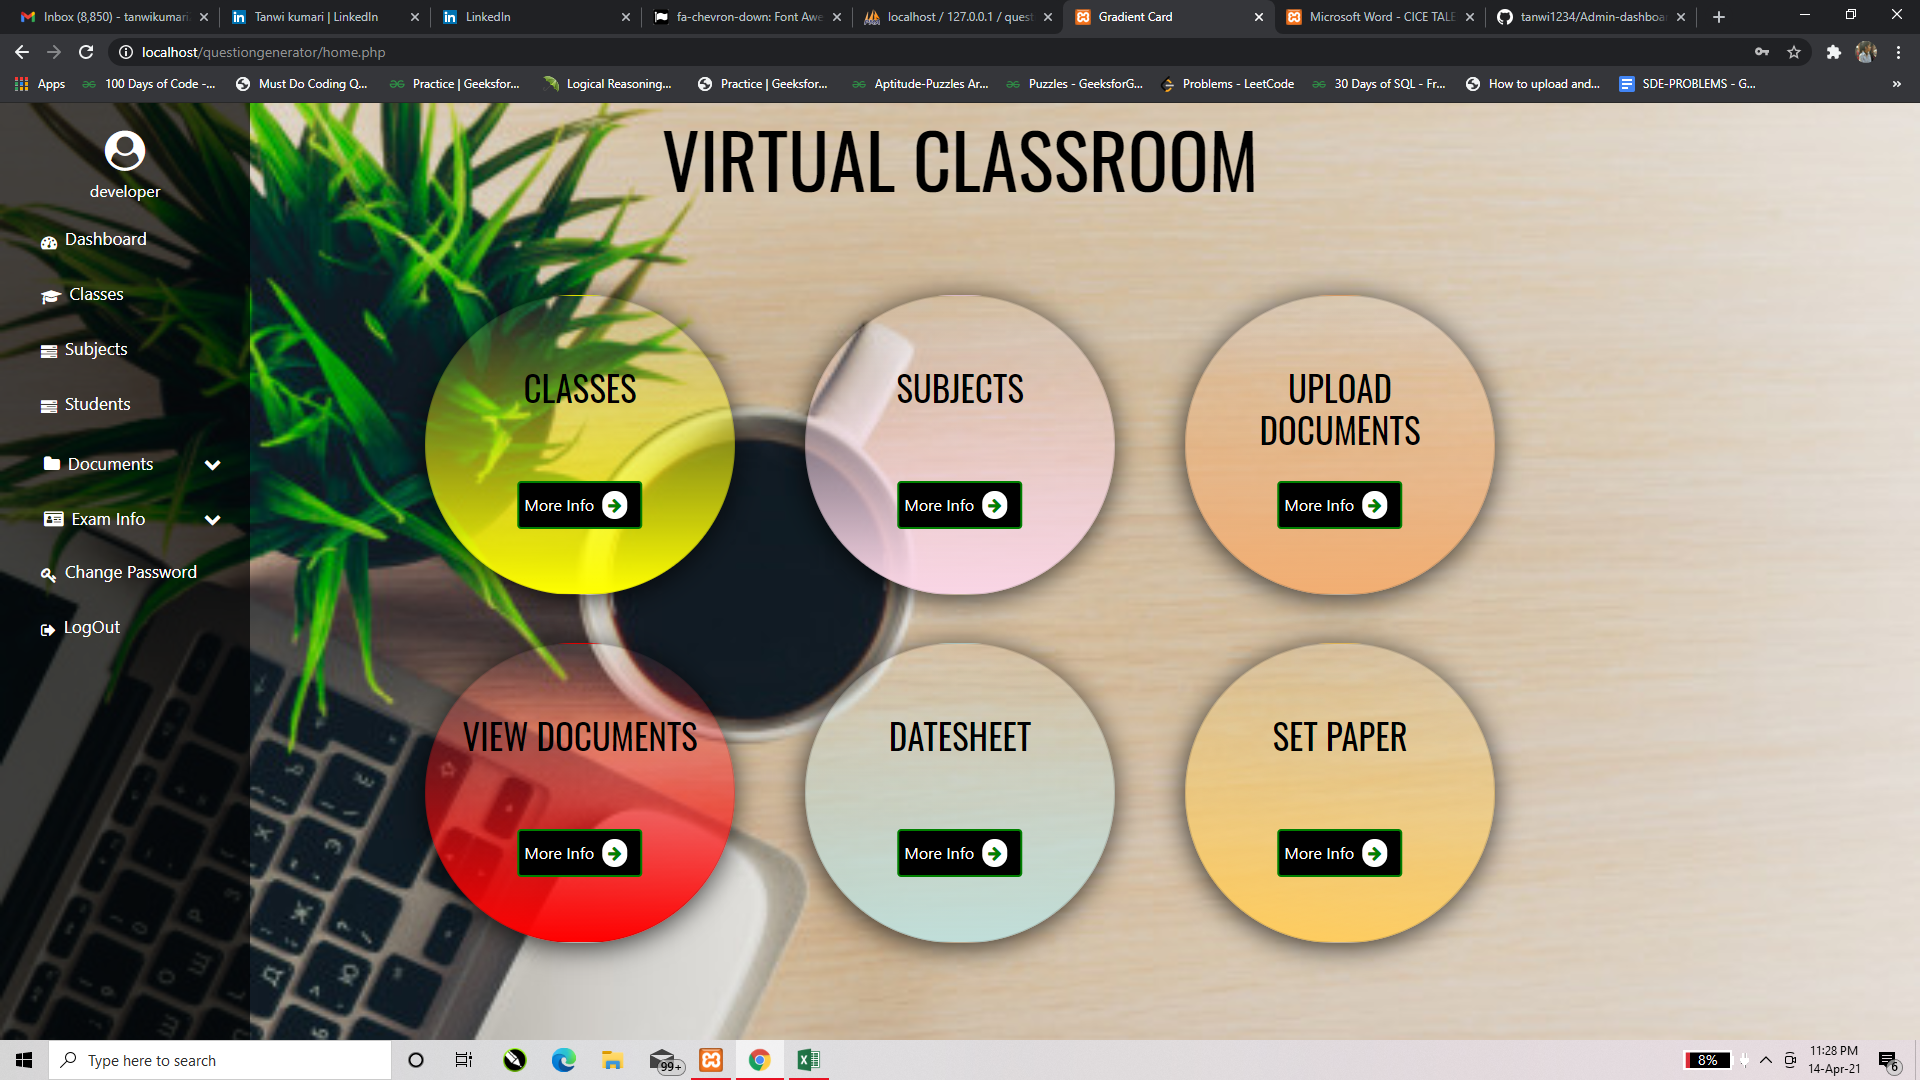The width and height of the screenshot is (1920, 1080).
Task: Open the saved passwords key icon in address bar
Action: pyautogui.click(x=1762, y=52)
